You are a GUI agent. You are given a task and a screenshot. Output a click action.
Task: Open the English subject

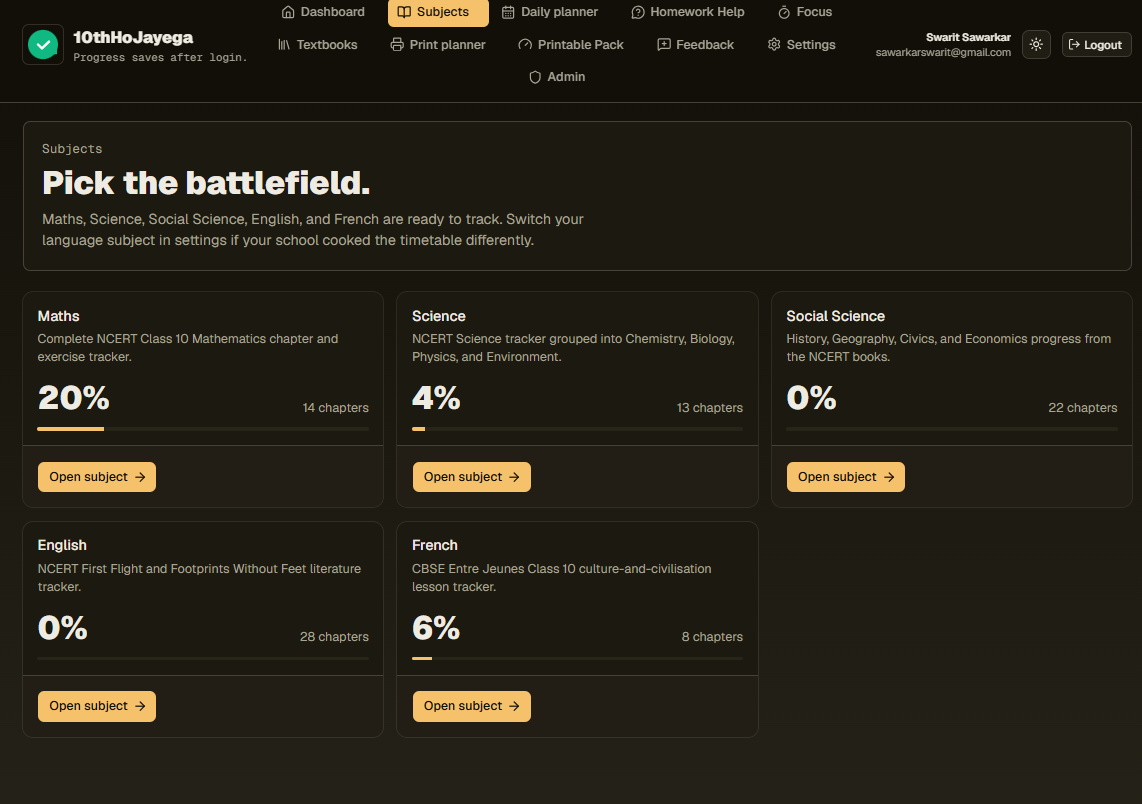pyautogui.click(x=97, y=706)
